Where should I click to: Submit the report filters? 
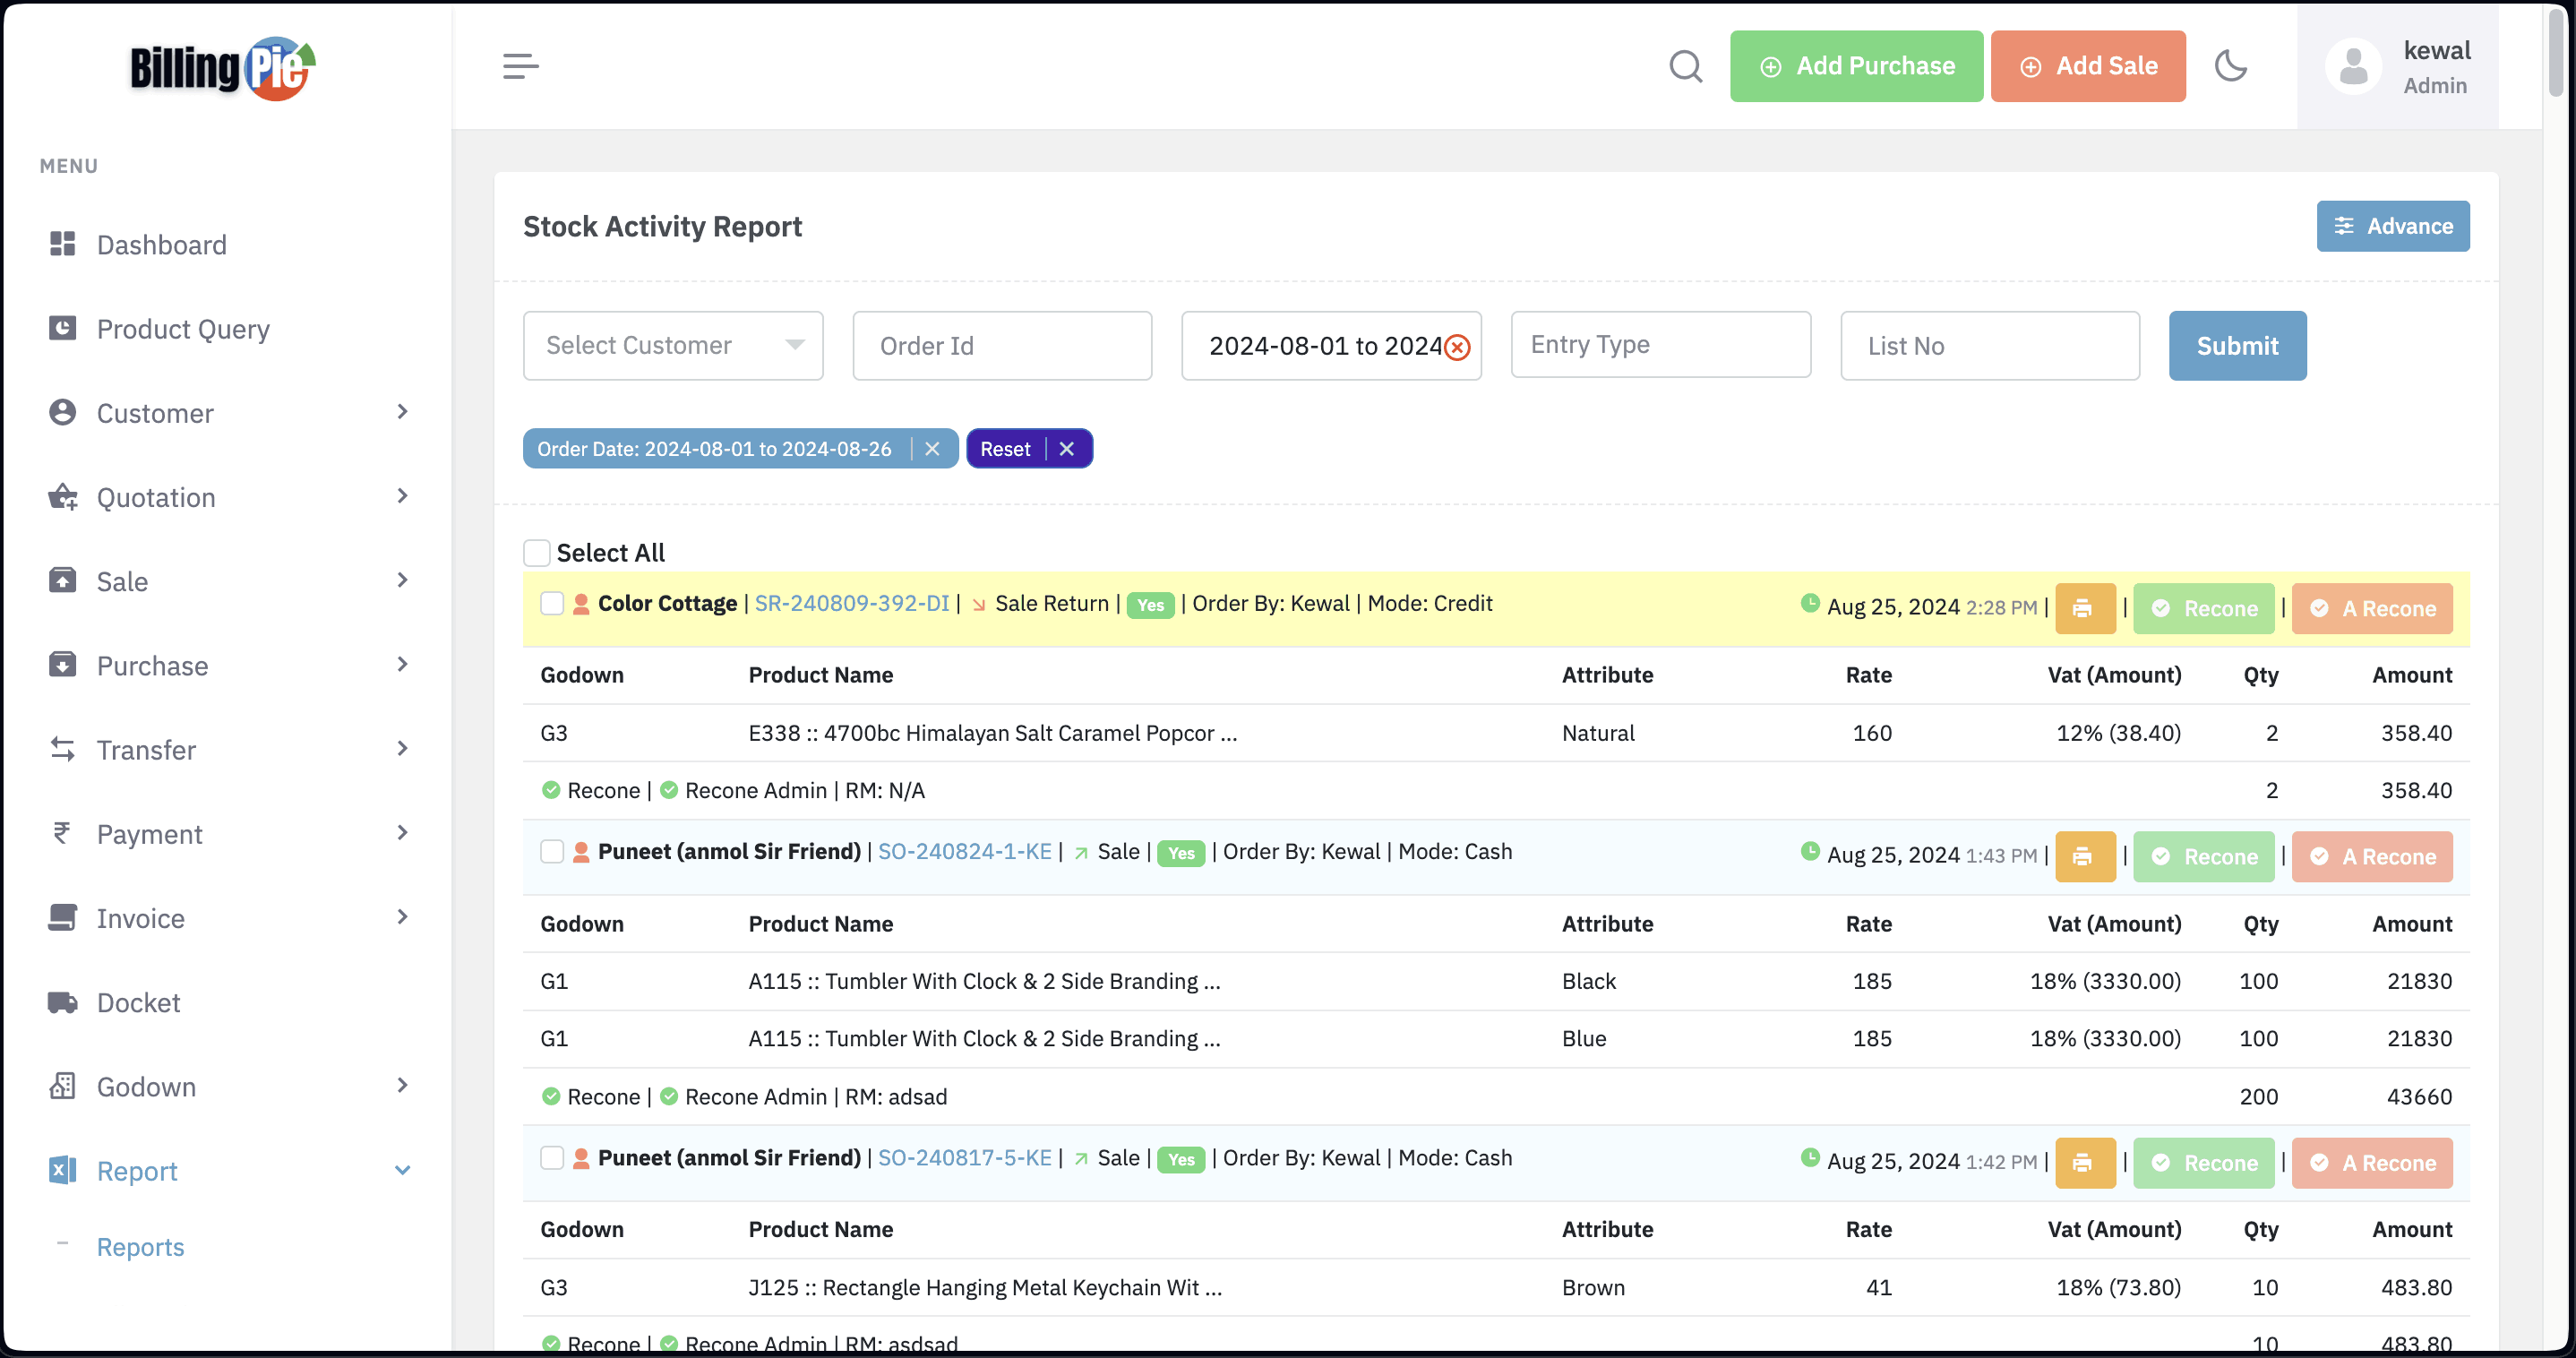coord(2237,345)
